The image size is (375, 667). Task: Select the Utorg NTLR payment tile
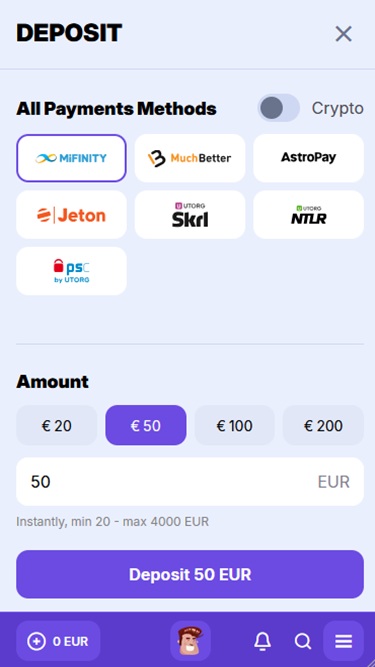click(x=308, y=215)
